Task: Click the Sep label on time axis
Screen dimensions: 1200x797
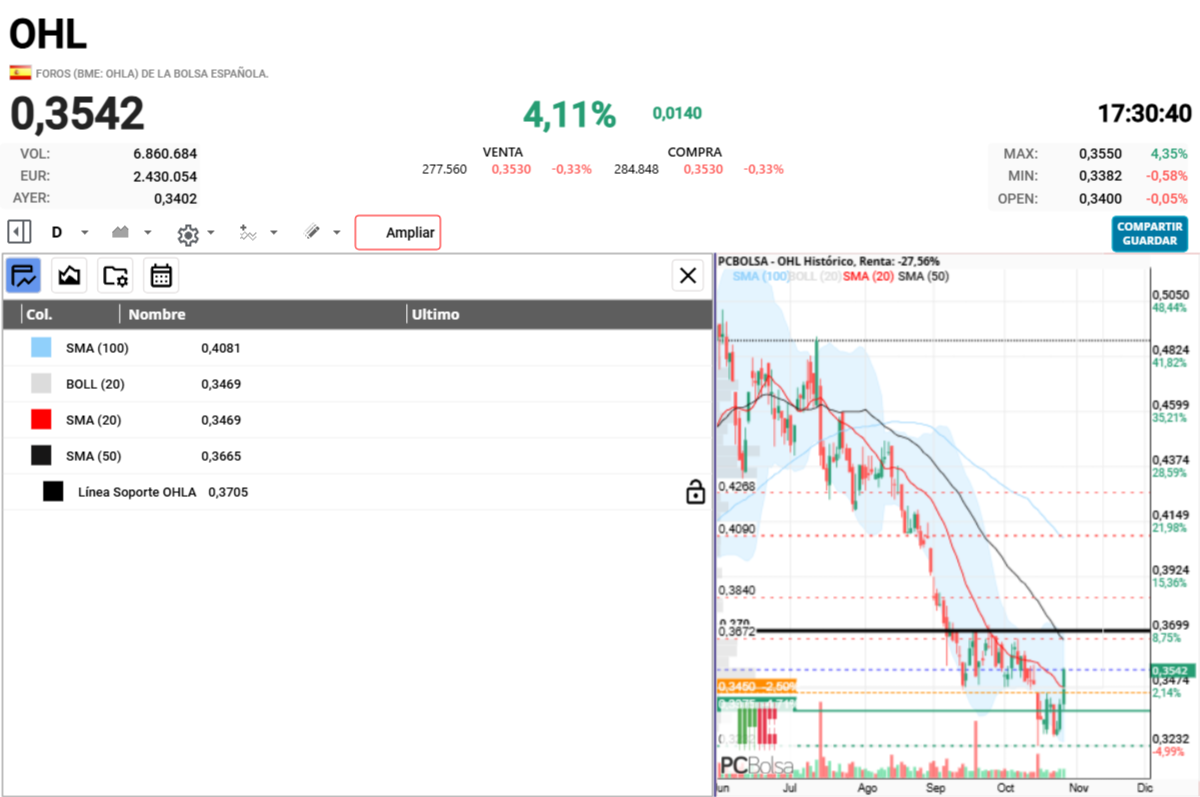Action: tap(936, 788)
